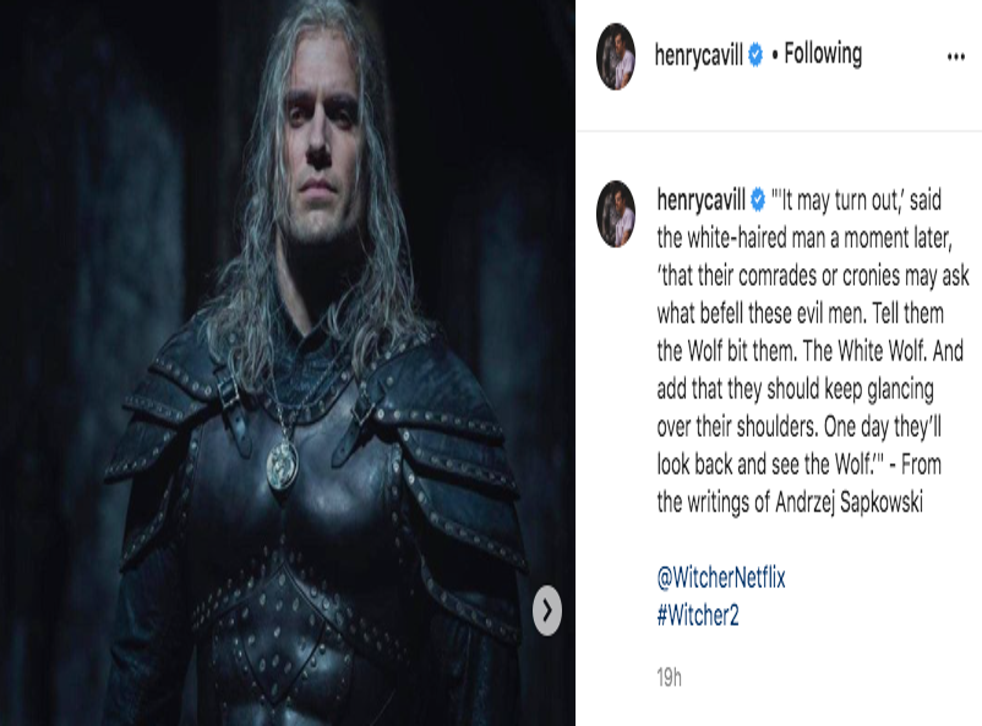Click the header profile avatar
Viewport: 982px width, 726px height.
pos(616,56)
